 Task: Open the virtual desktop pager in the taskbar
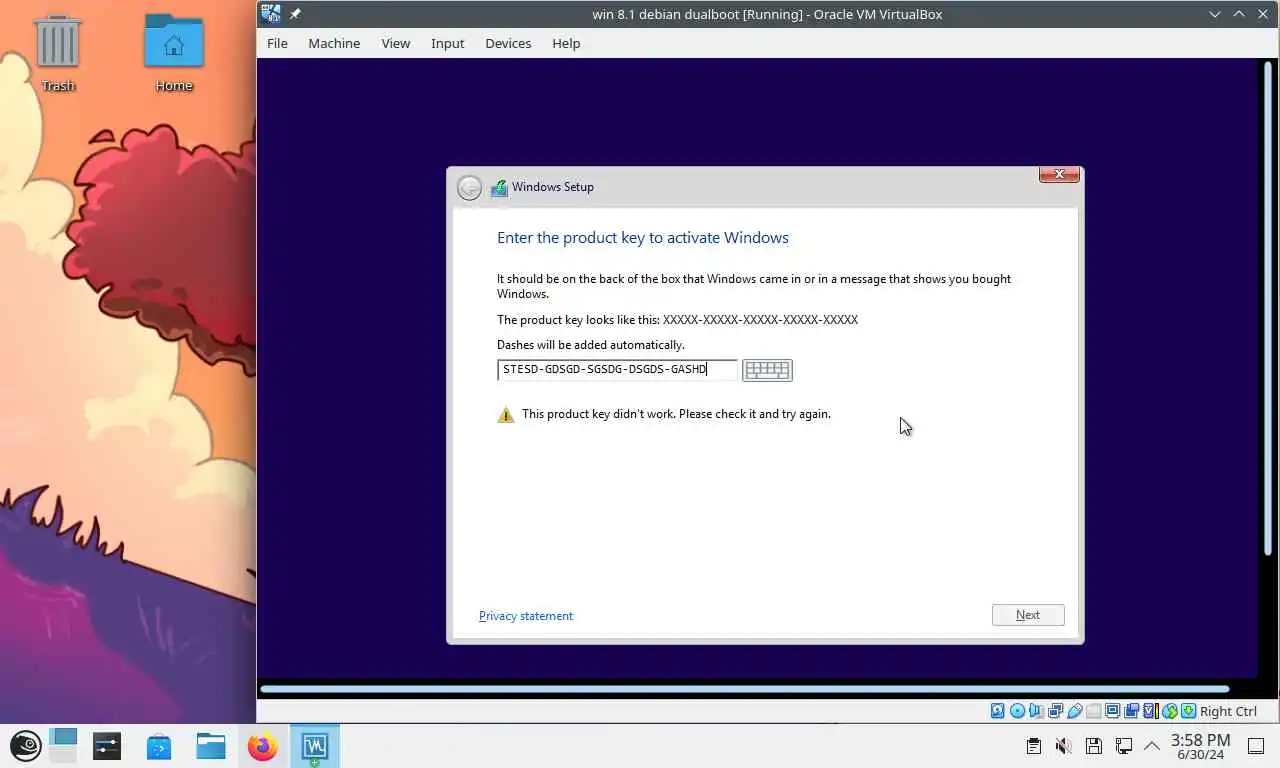click(64, 745)
